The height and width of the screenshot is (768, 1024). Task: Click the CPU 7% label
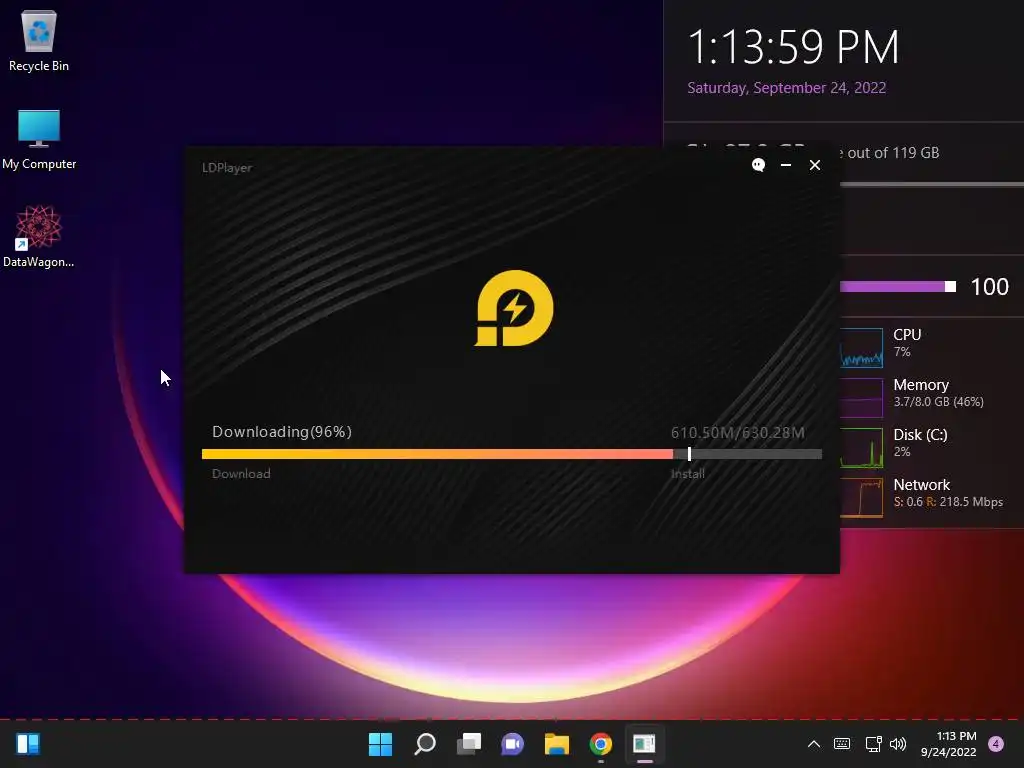tap(907, 342)
